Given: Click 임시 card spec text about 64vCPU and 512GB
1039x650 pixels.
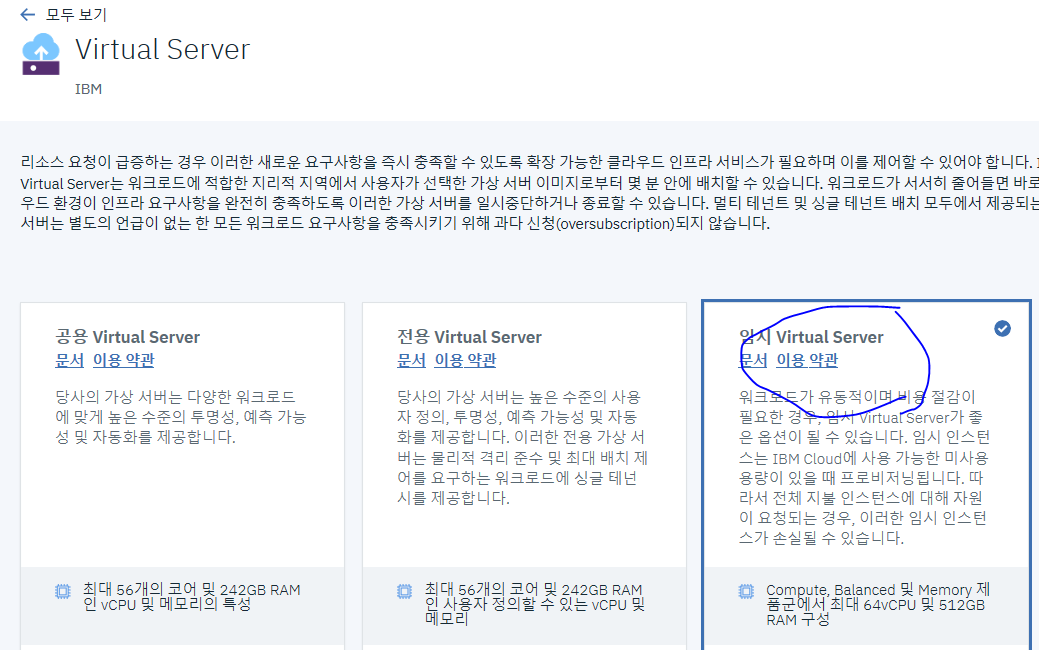Looking at the screenshot, I should coord(878,604).
